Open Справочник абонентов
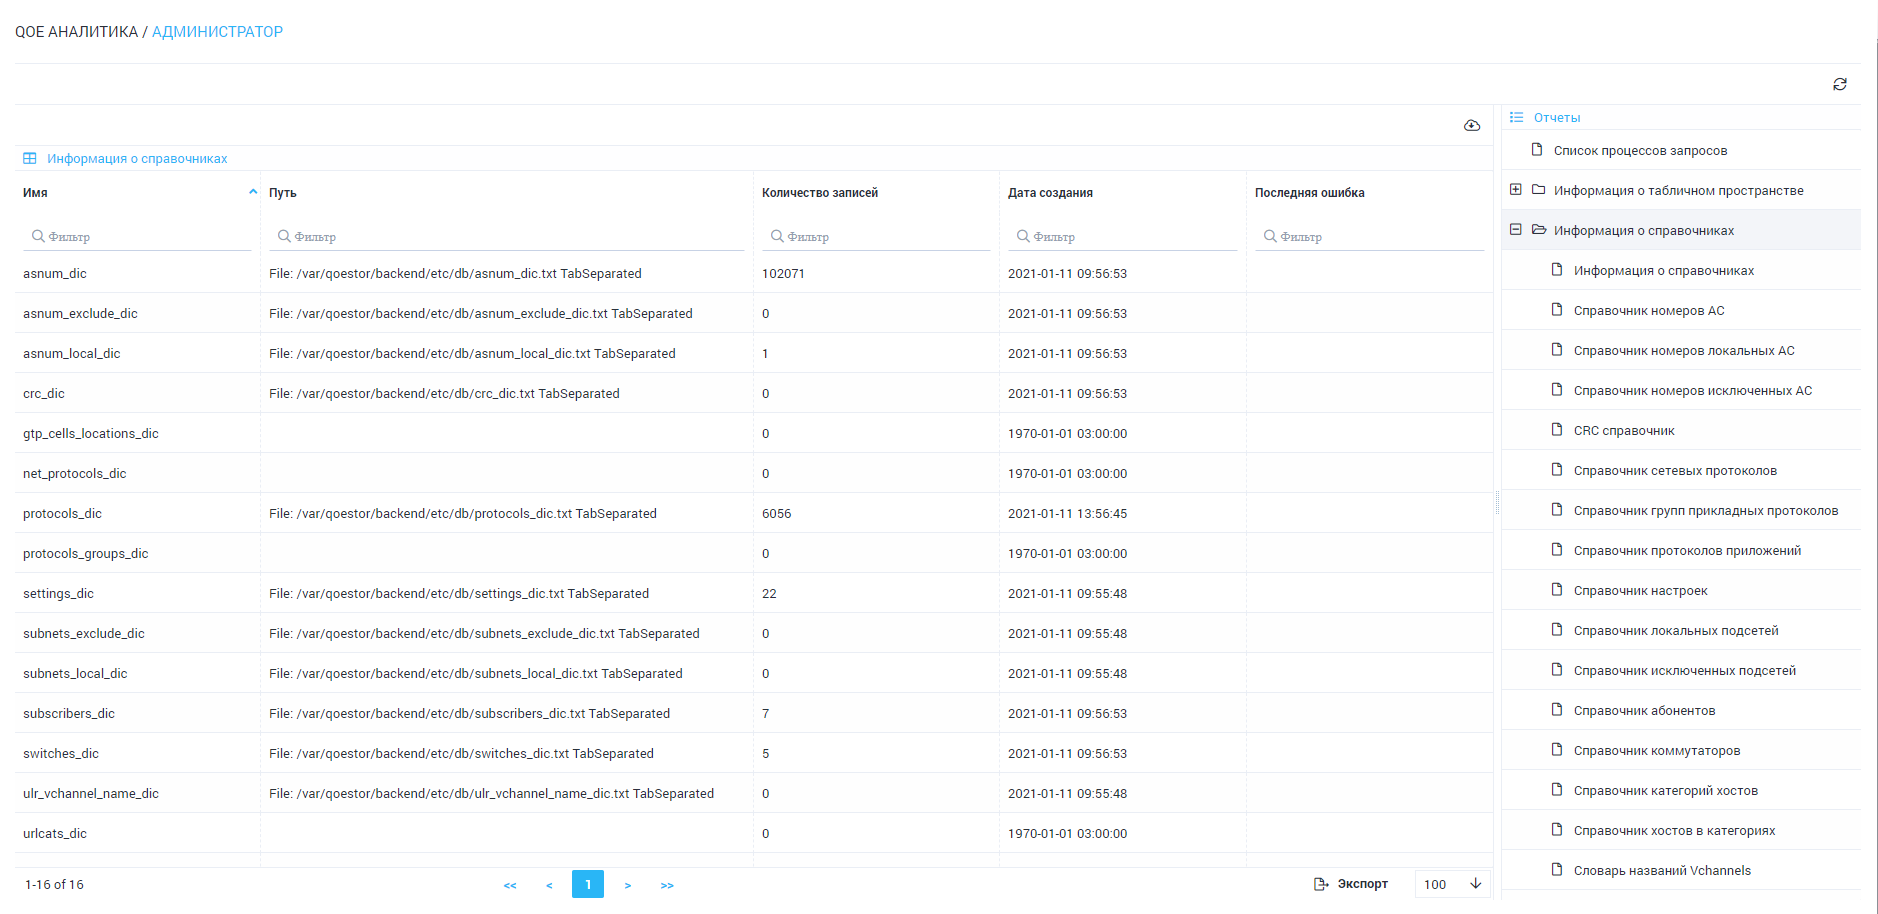Viewport: 1878px width, 914px height. tap(1644, 711)
